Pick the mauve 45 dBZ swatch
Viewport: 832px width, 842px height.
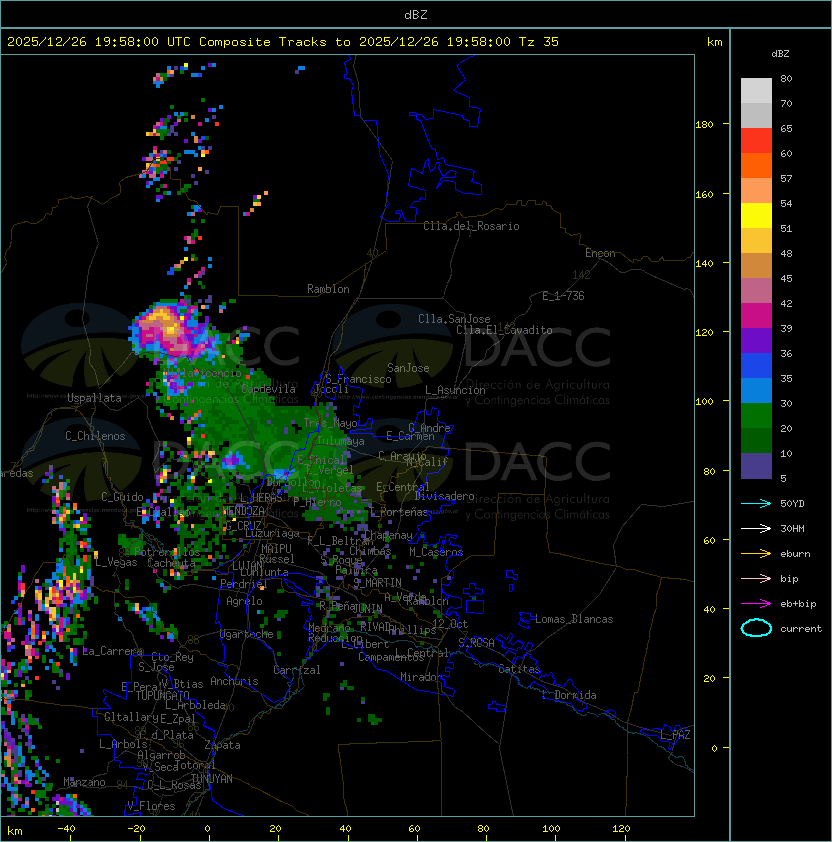pyautogui.click(x=756, y=291)
